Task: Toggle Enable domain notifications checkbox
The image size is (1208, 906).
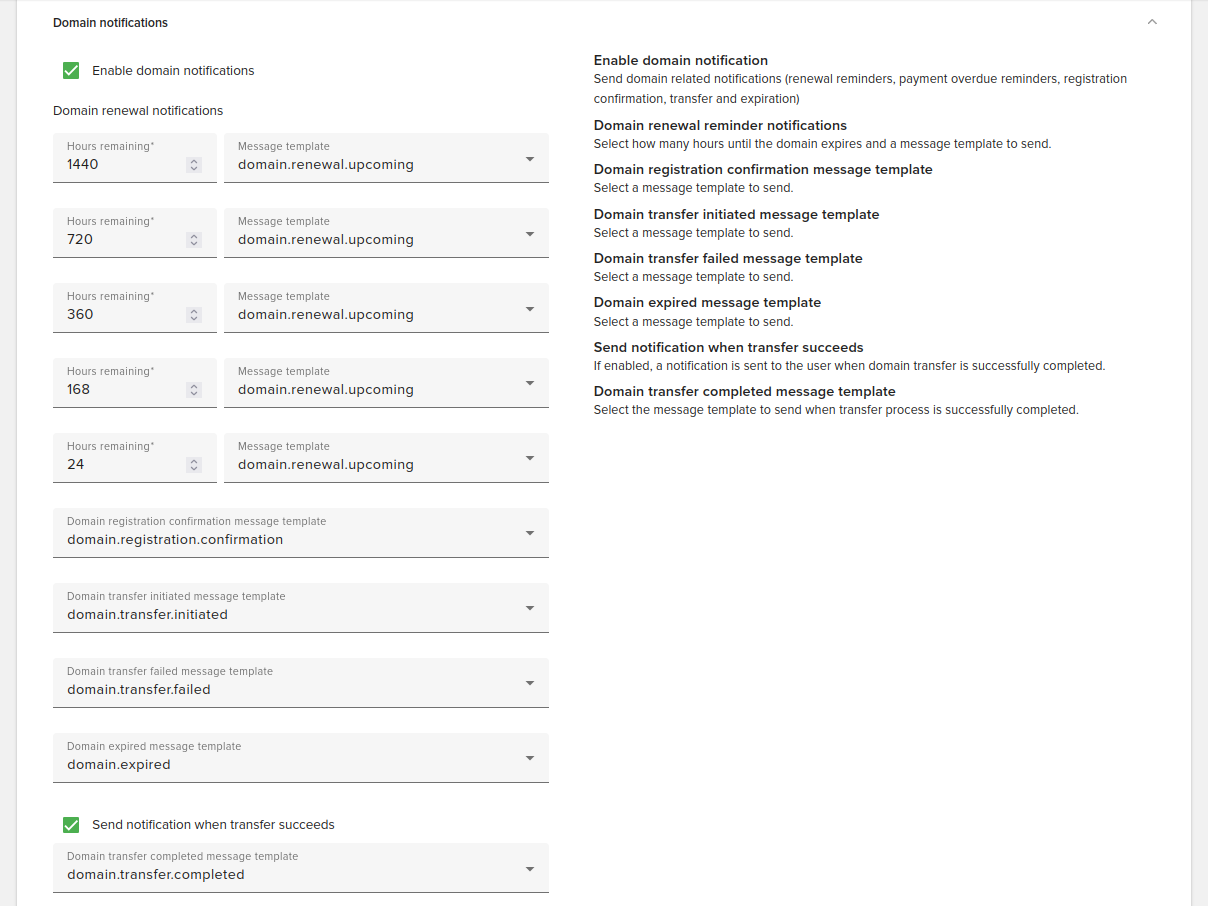Action: (x=71, y=70)
